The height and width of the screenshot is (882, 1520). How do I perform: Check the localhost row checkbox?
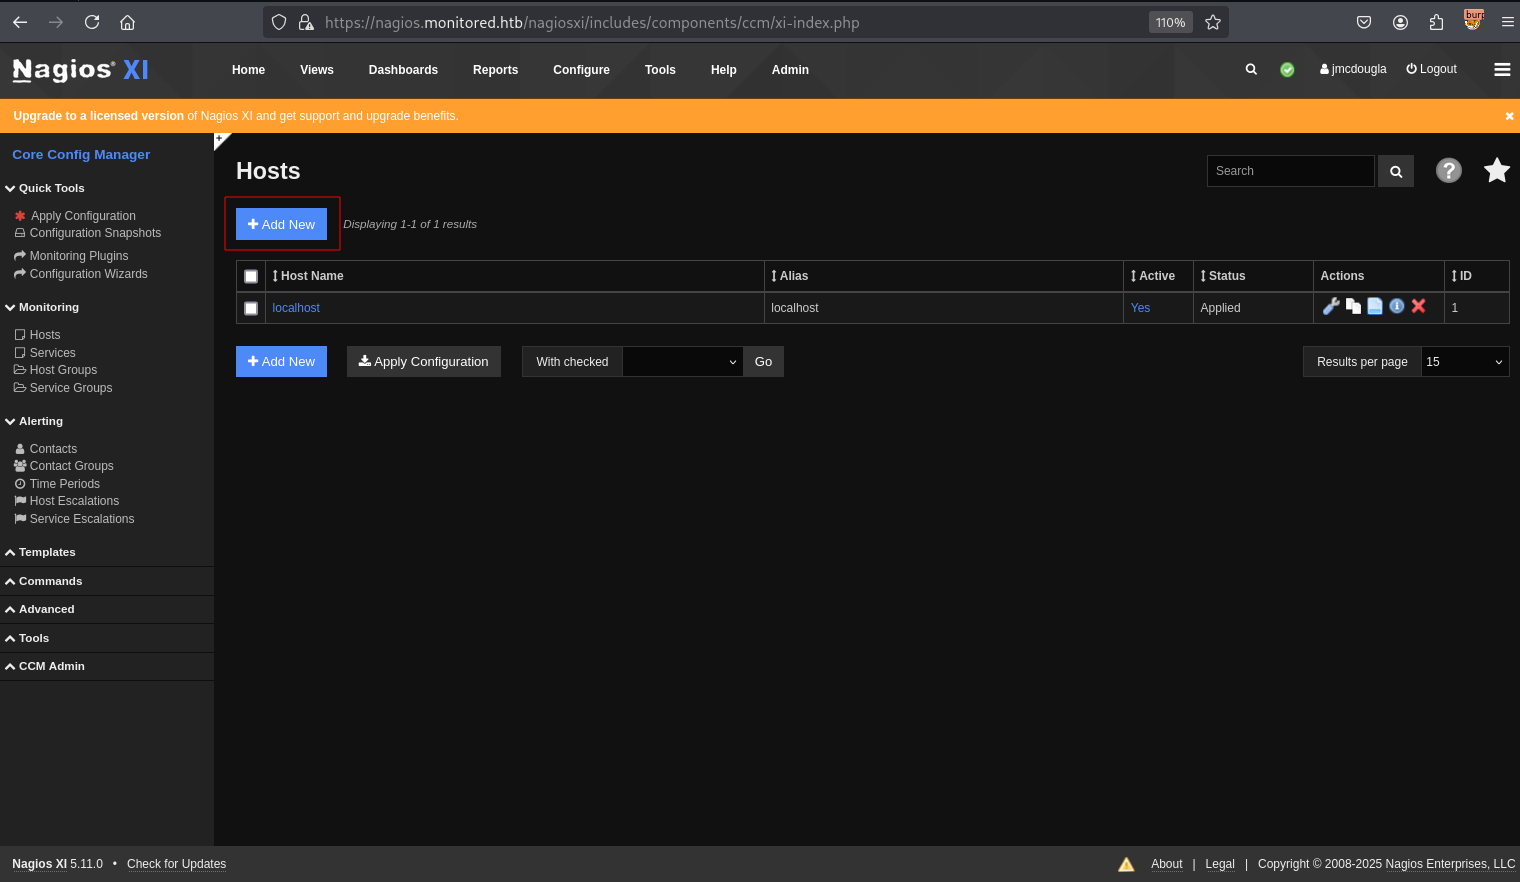(251, 308)
